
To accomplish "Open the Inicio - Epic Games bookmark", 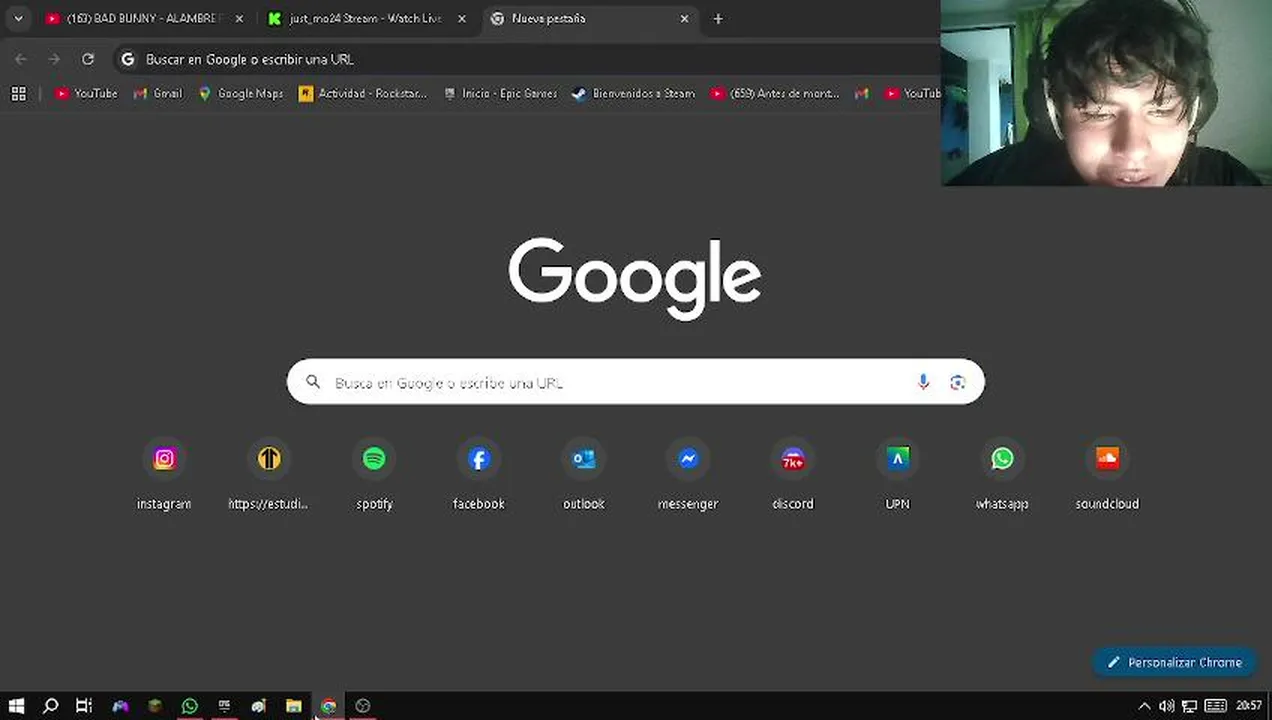I will click(x=500, y=93).
